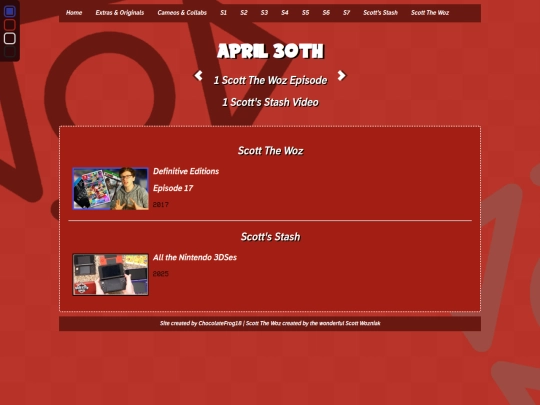This screenshot has width=540, height=405.
Task: Open Scott The Woz in the navigation bar
Action: (430, 13)
